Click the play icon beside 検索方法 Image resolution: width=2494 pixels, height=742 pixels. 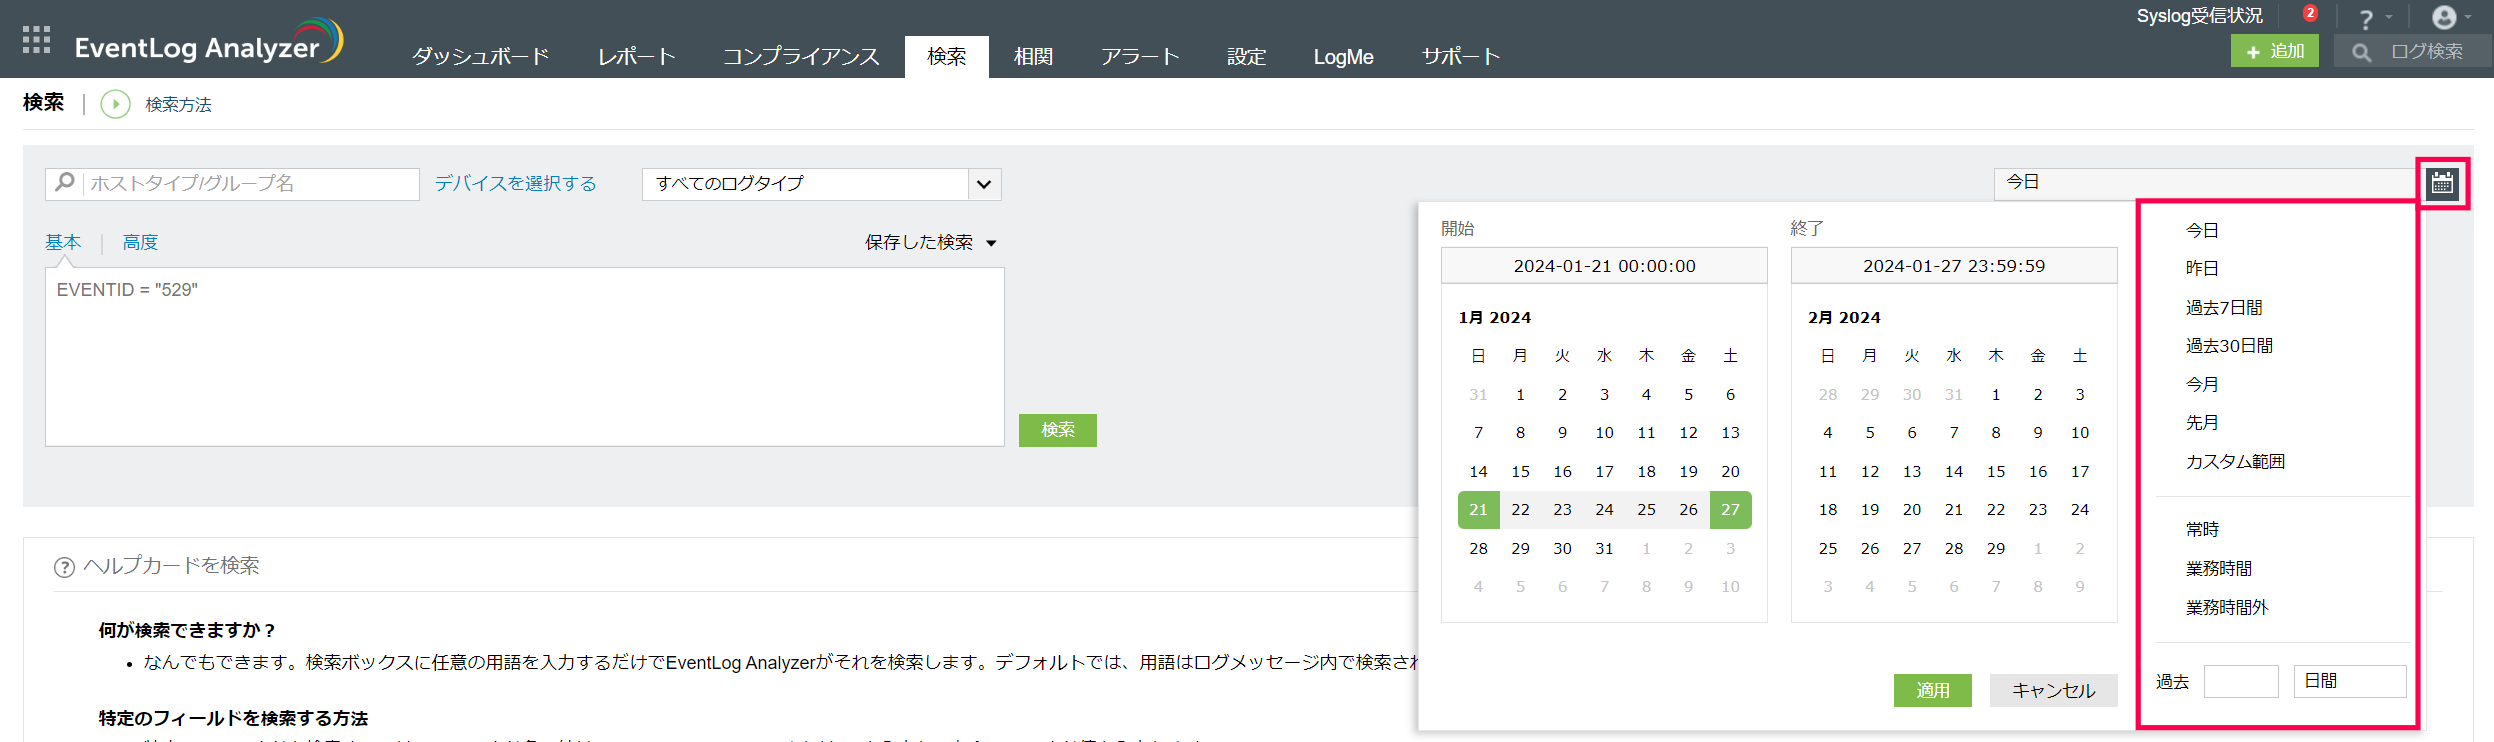click(116, 104)
